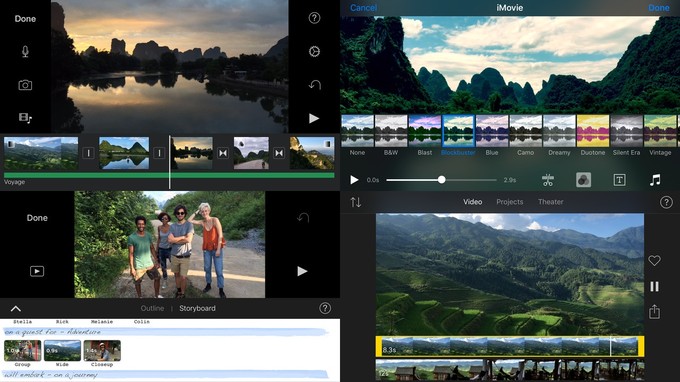Apply the Camo filter

pos(526,131)
